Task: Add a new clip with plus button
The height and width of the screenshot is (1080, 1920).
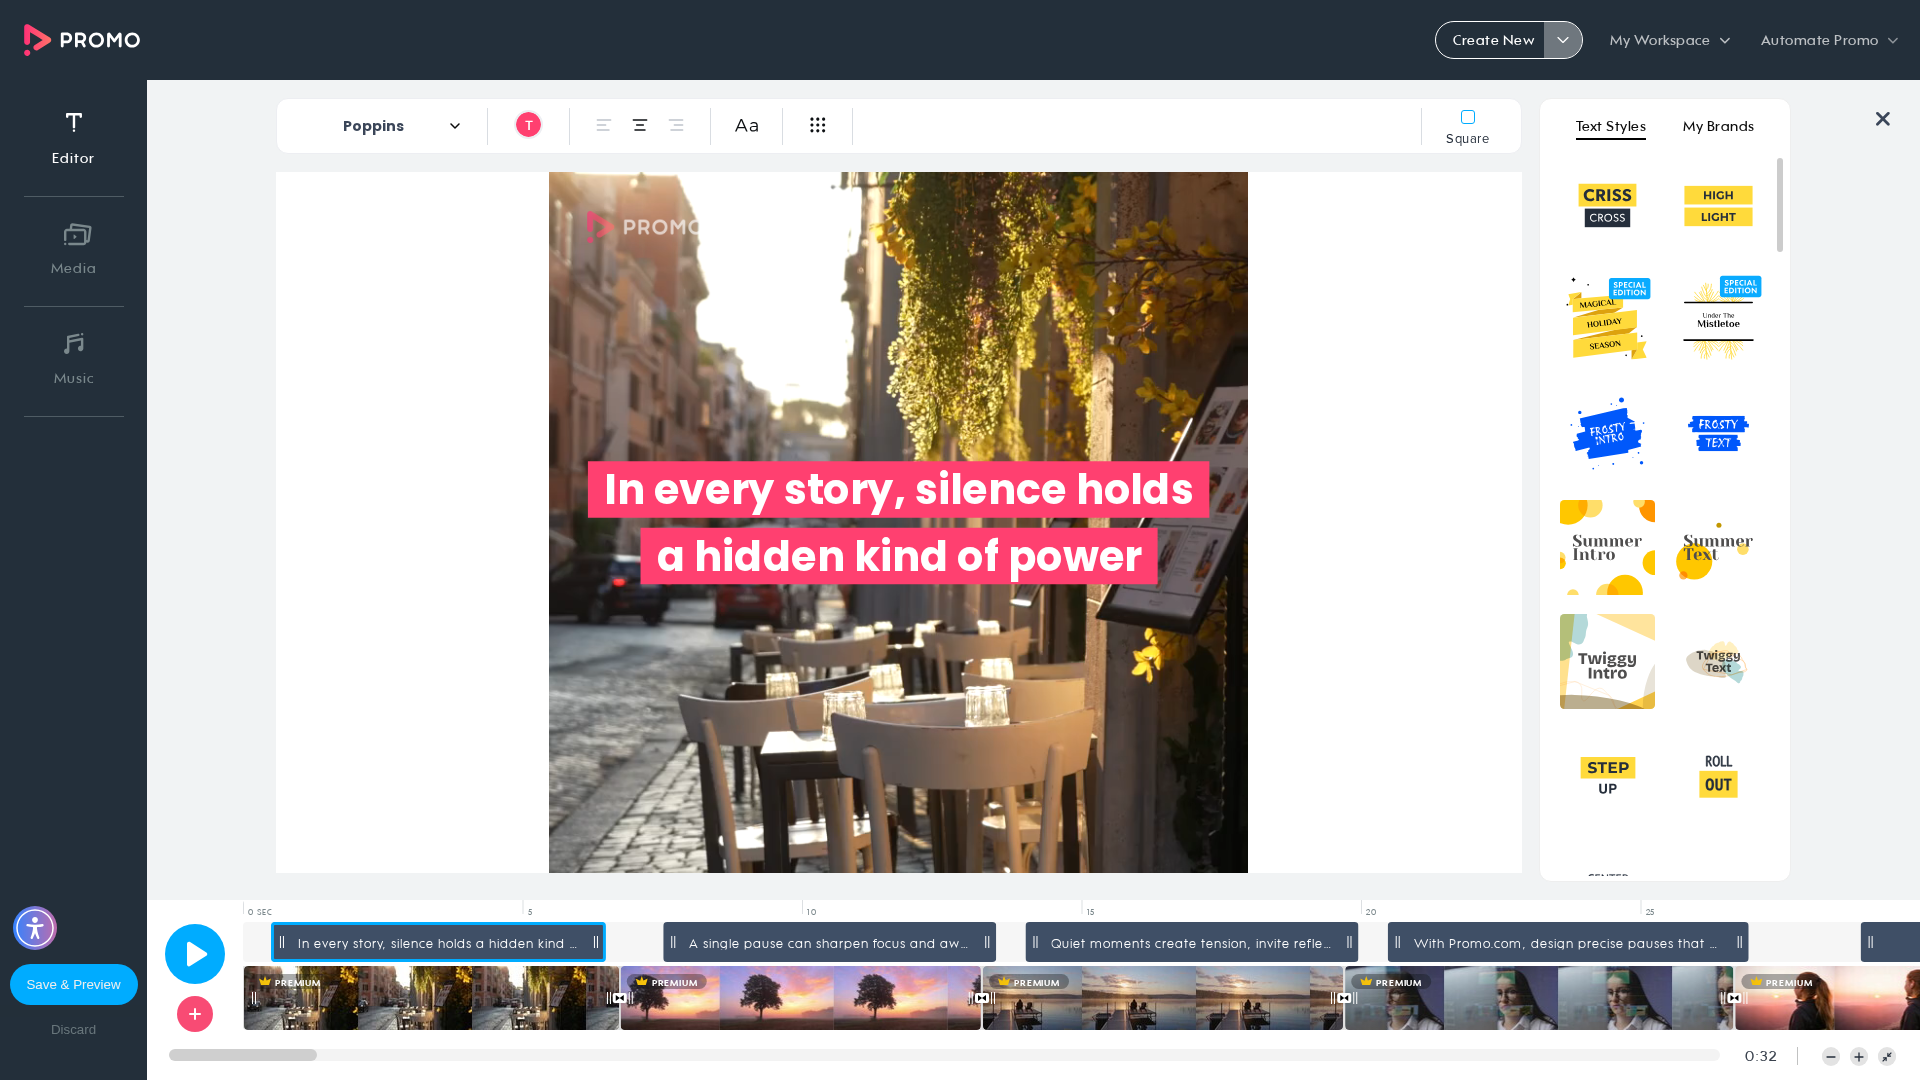Action: click(195, 1014)
